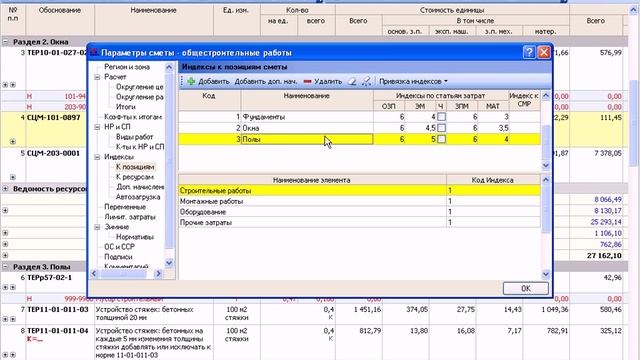Click Удалить text button
The height and width of the screenshot is (360, 640).
328,82
